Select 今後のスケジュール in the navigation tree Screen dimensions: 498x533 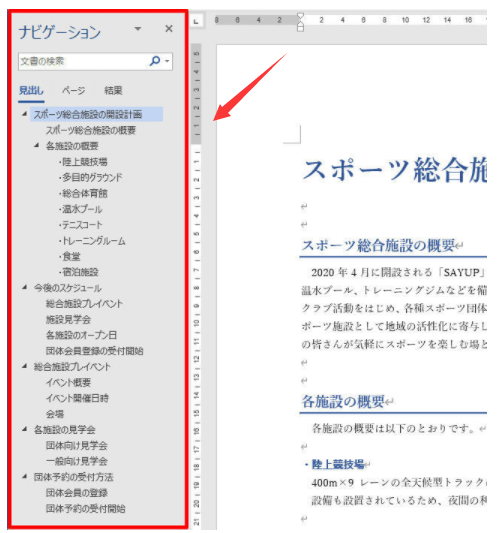coord(67,288)
